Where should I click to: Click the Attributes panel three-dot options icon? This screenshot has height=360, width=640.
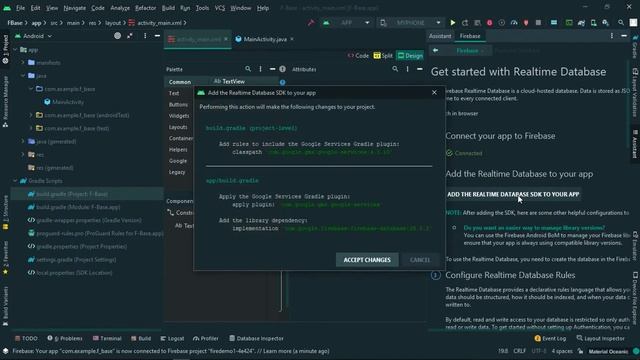click(x=407, y=69)
